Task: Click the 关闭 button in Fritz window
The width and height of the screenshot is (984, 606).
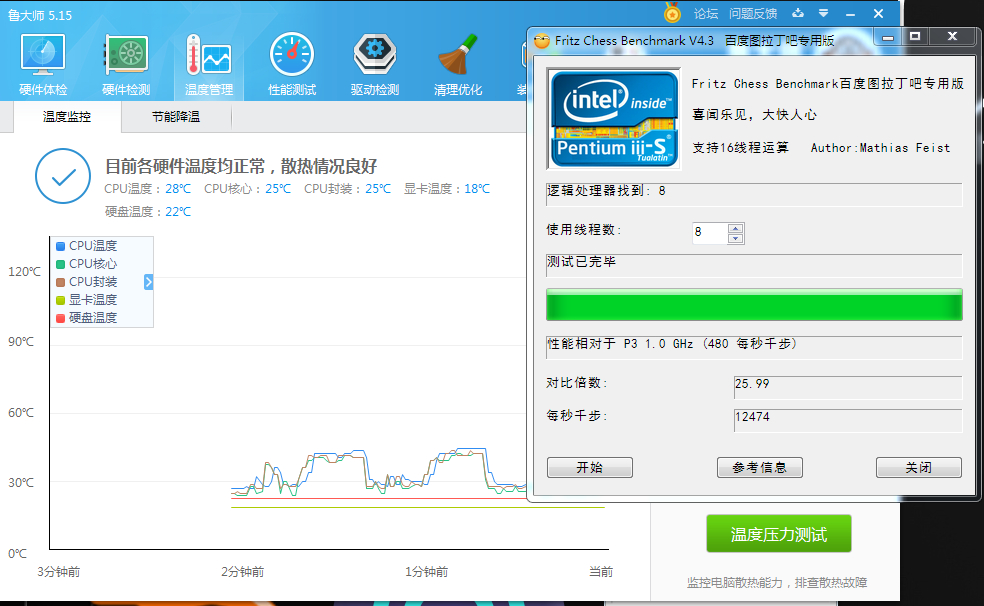Action: click(x=919, y=467)
